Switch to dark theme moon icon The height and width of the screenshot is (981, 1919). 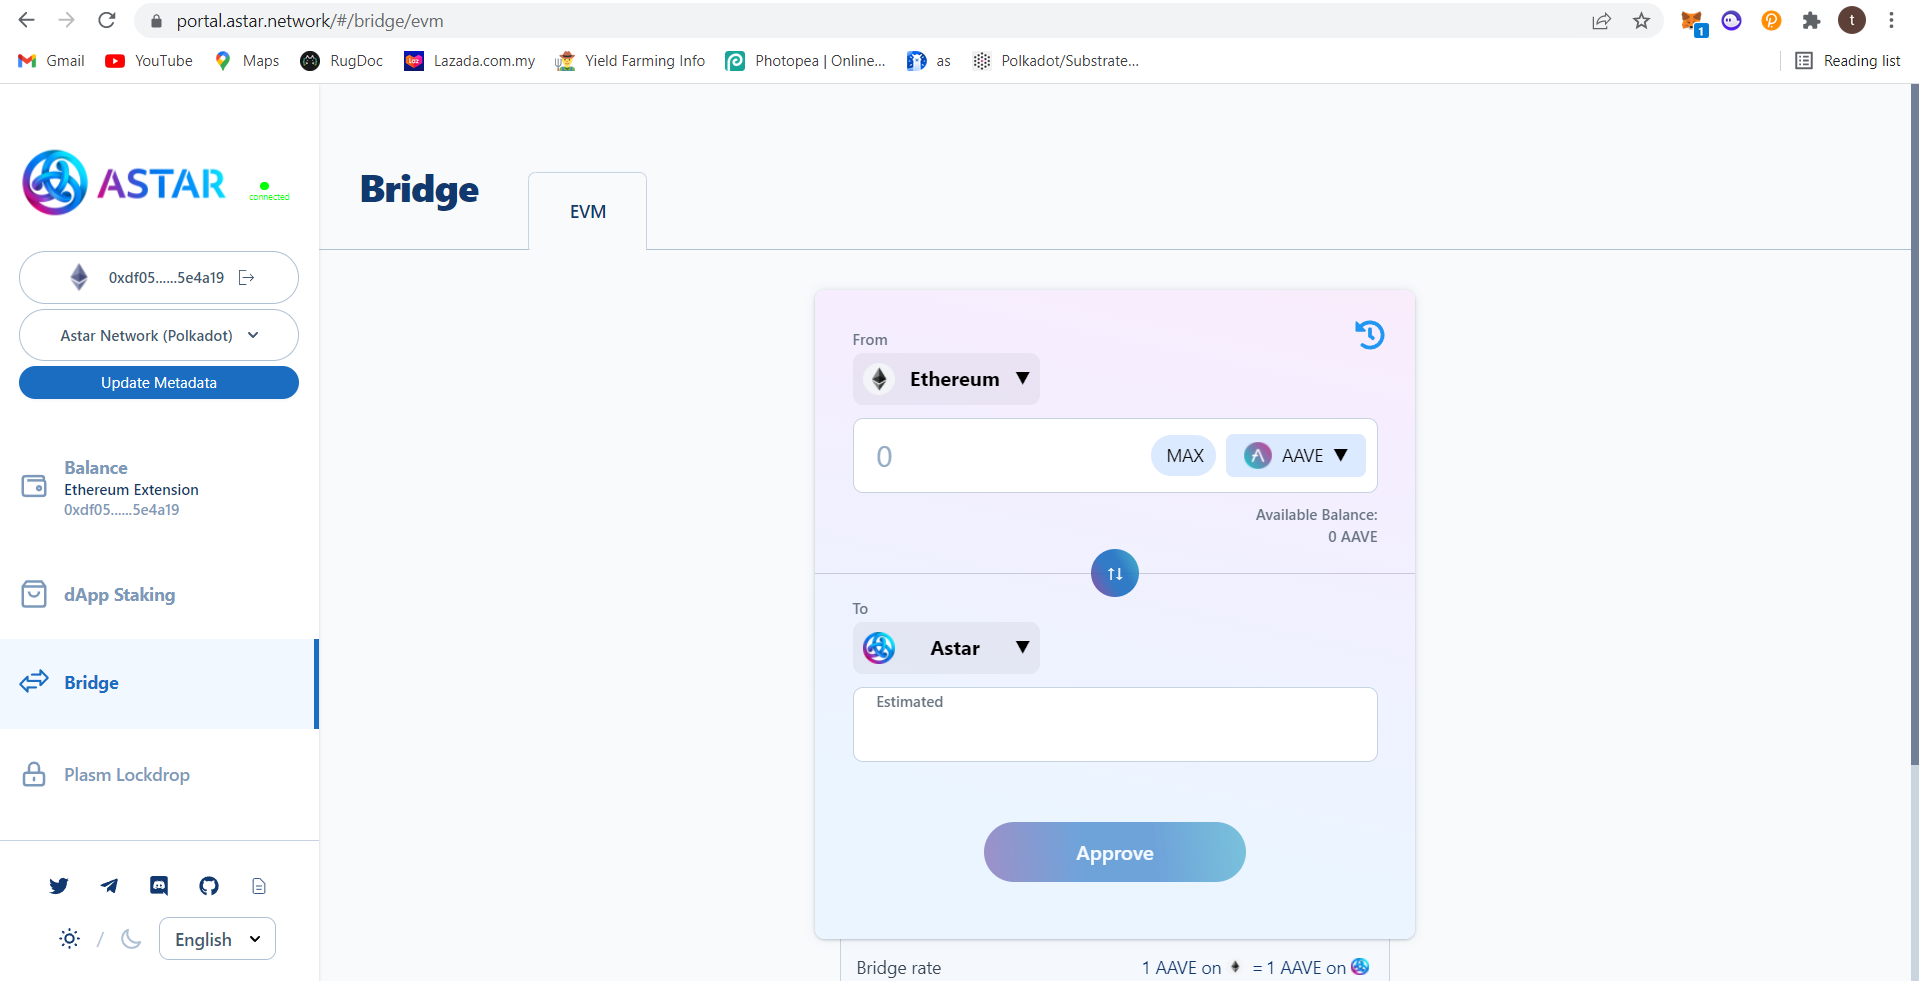(x=131, y=938)
